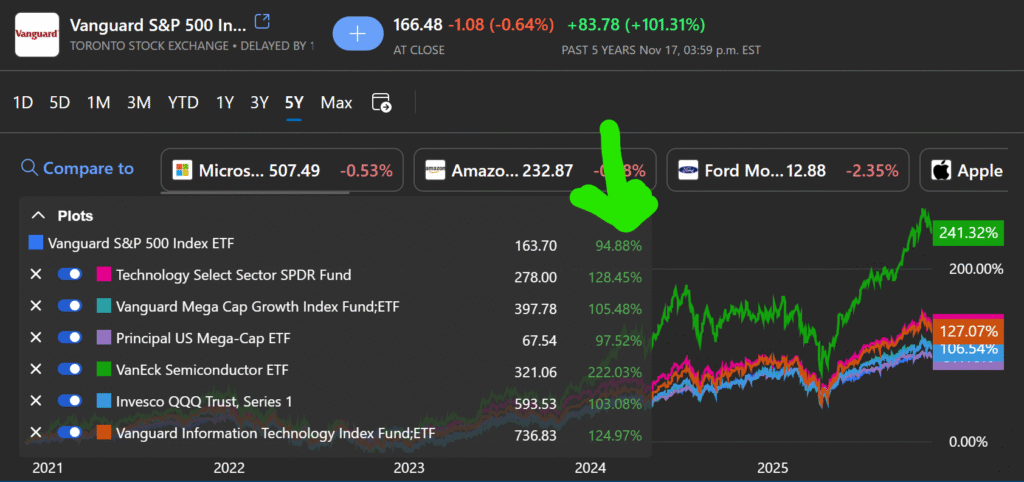Toggle Vanguard Mega Cap Growth visibility switch

coord(69,306)
